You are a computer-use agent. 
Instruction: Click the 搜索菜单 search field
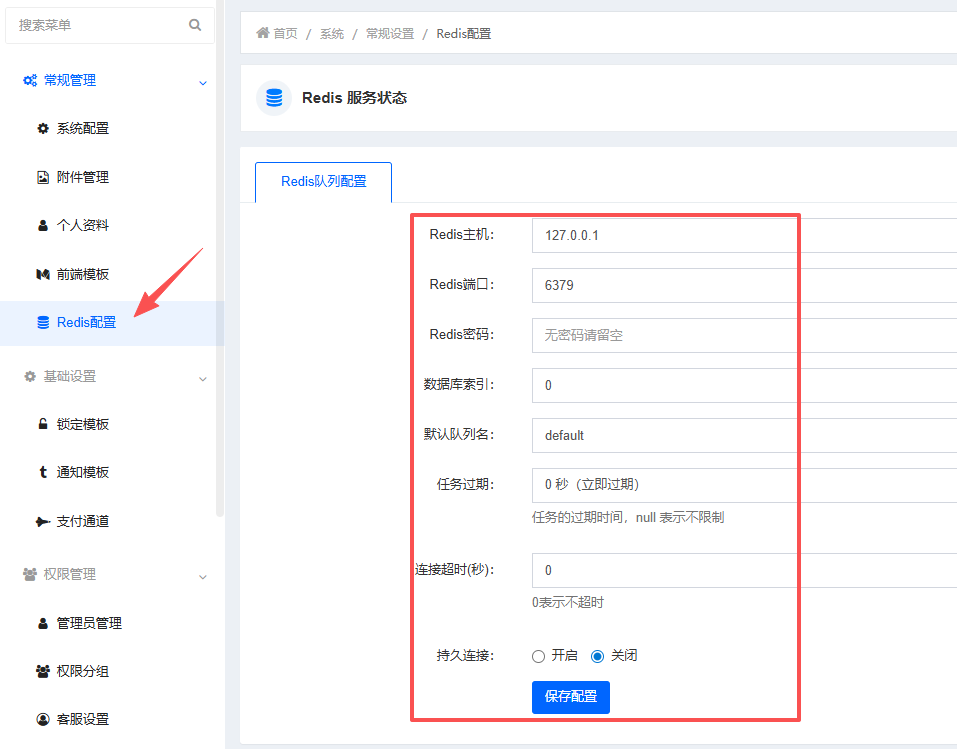click(110, 25)
